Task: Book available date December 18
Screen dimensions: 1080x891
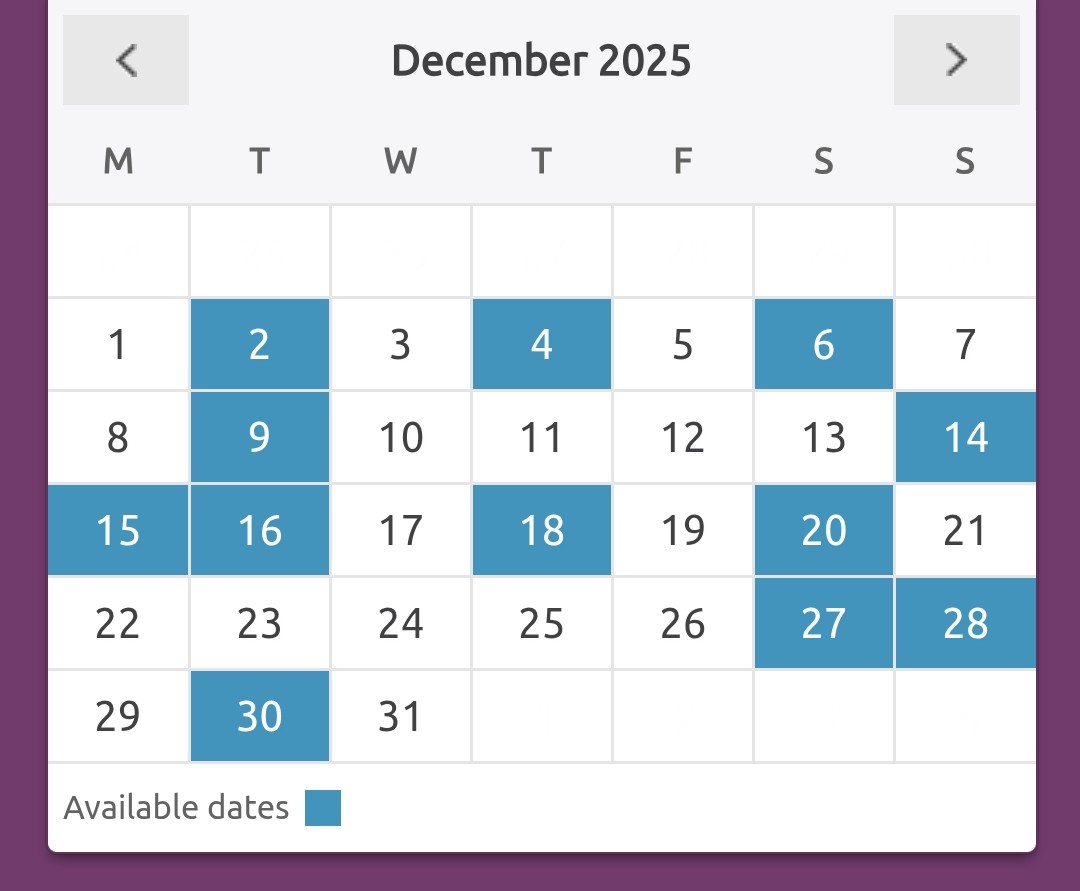Action: tap(542, 530)
